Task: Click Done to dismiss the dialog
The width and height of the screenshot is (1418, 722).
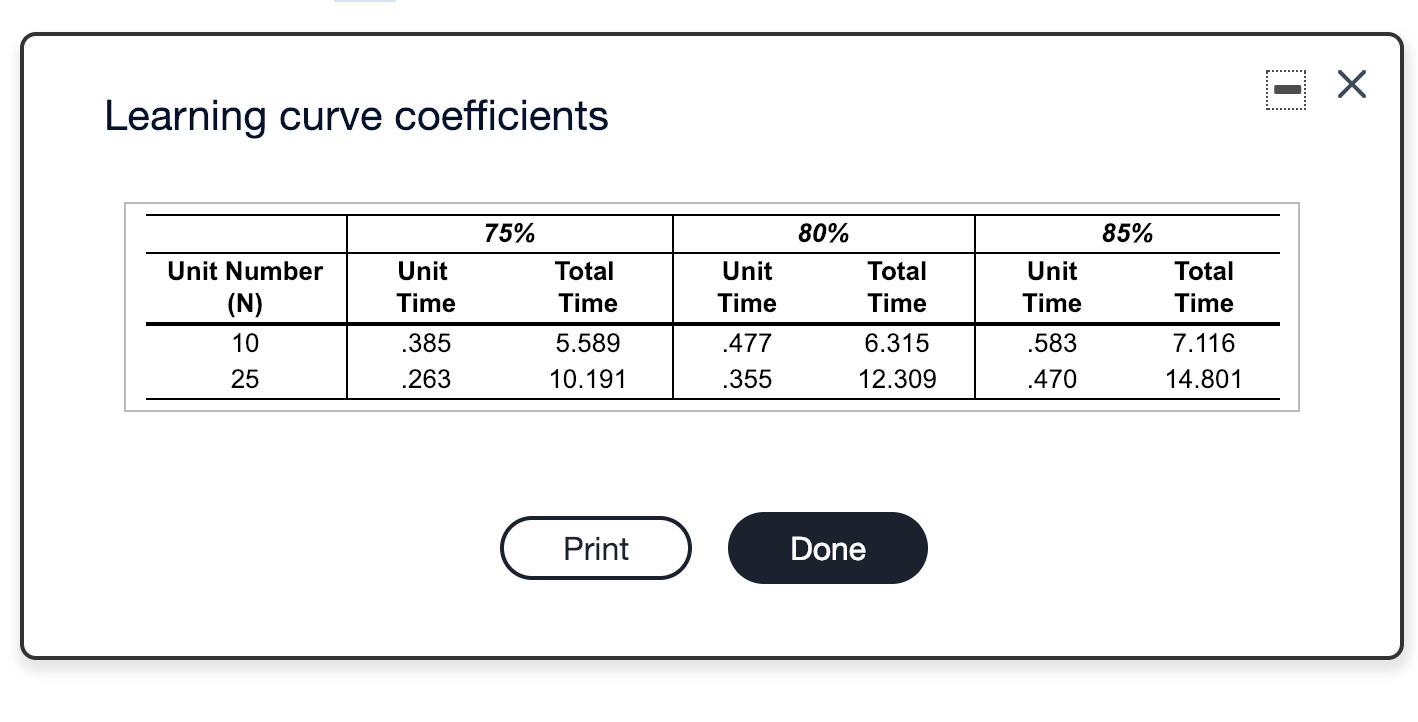Action: 827,548
